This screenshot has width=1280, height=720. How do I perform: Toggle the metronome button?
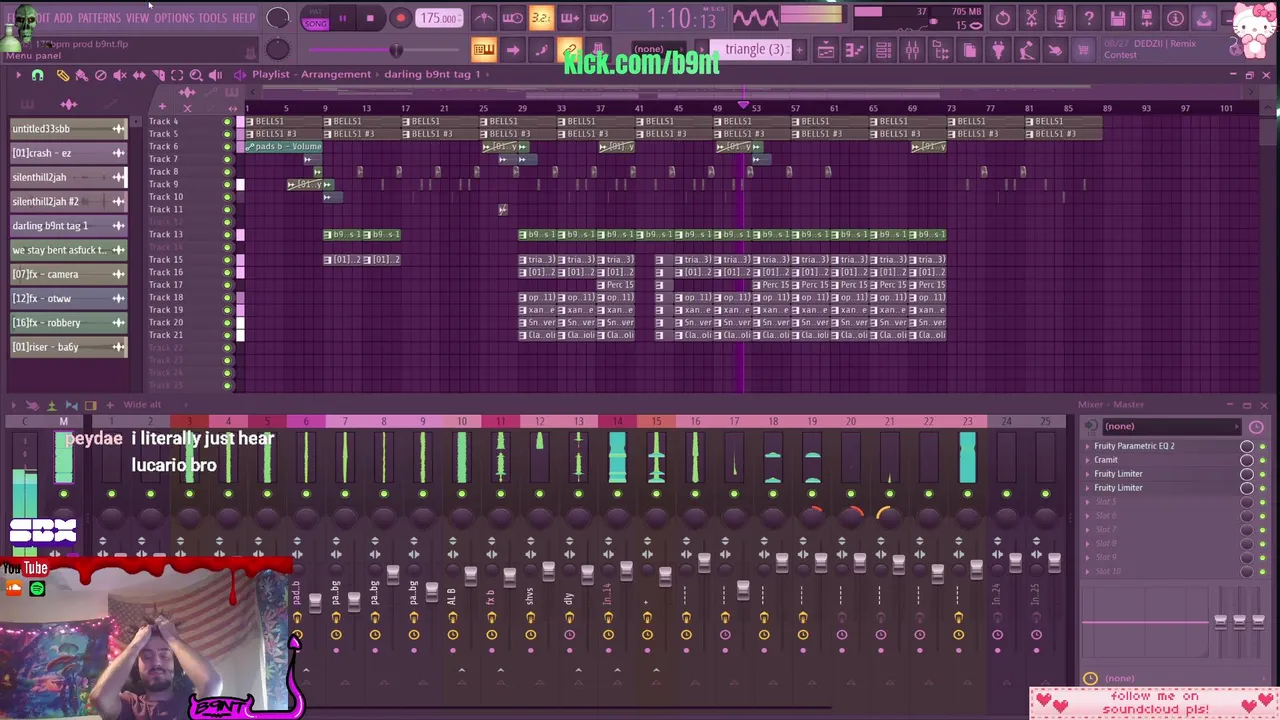coord(483,18)
